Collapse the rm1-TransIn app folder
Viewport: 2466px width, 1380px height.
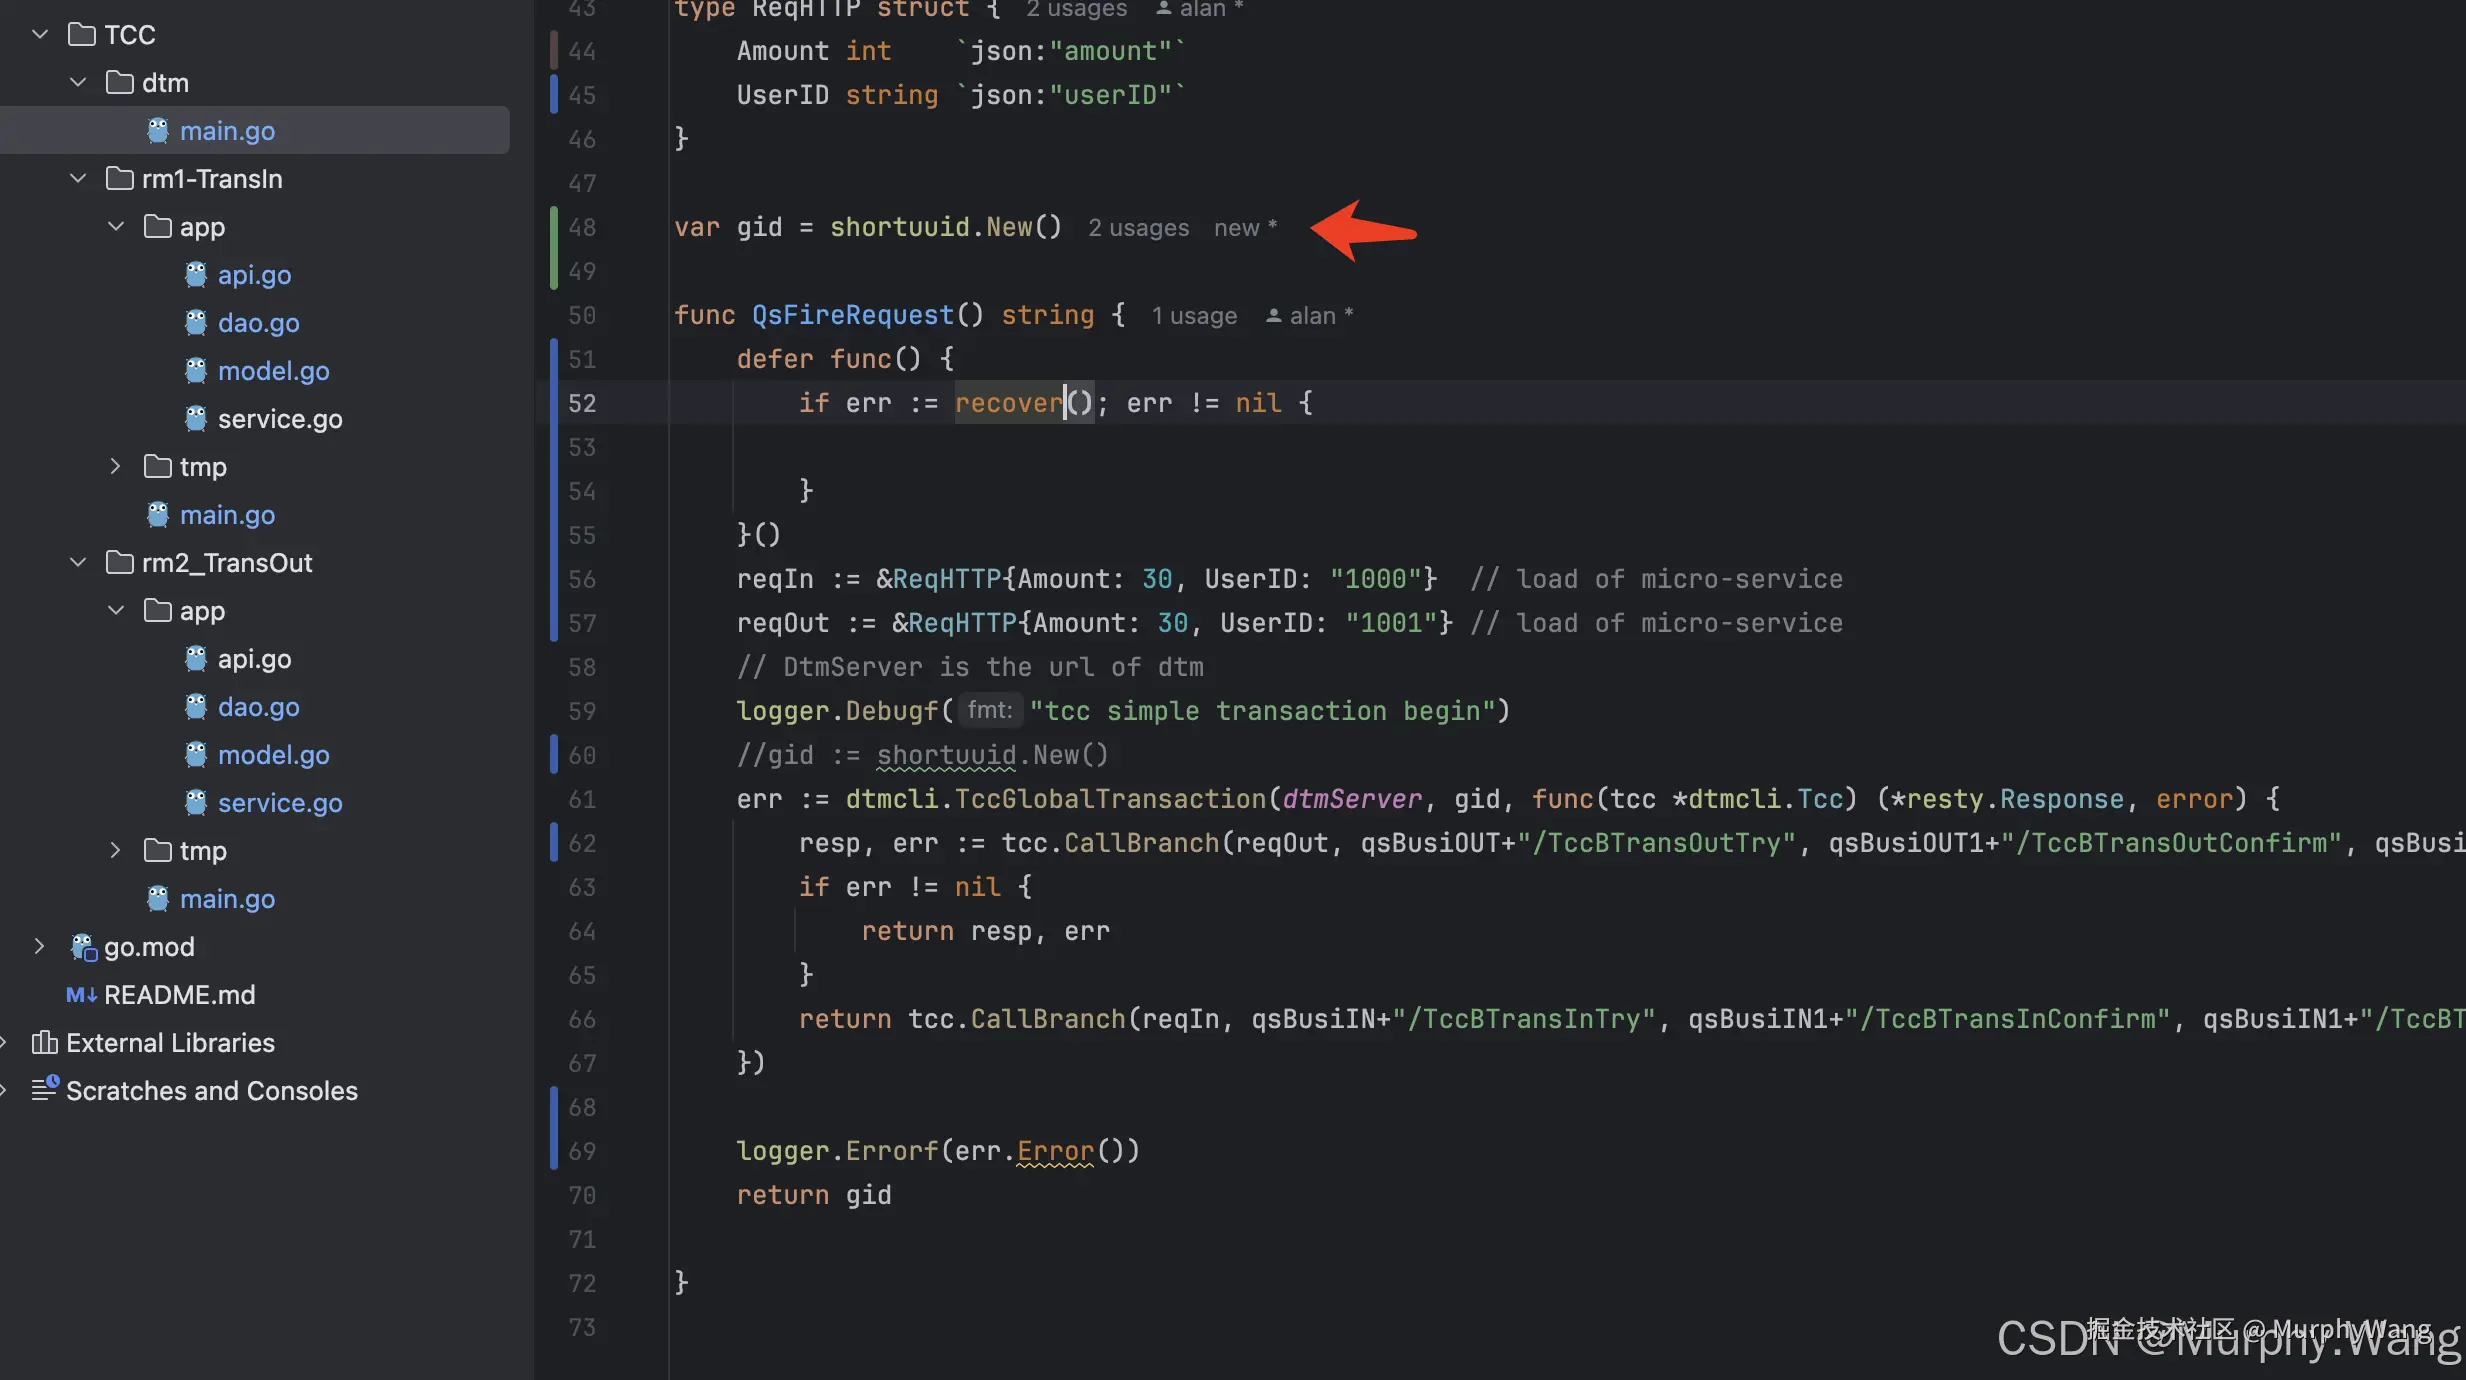pos(116,227)
